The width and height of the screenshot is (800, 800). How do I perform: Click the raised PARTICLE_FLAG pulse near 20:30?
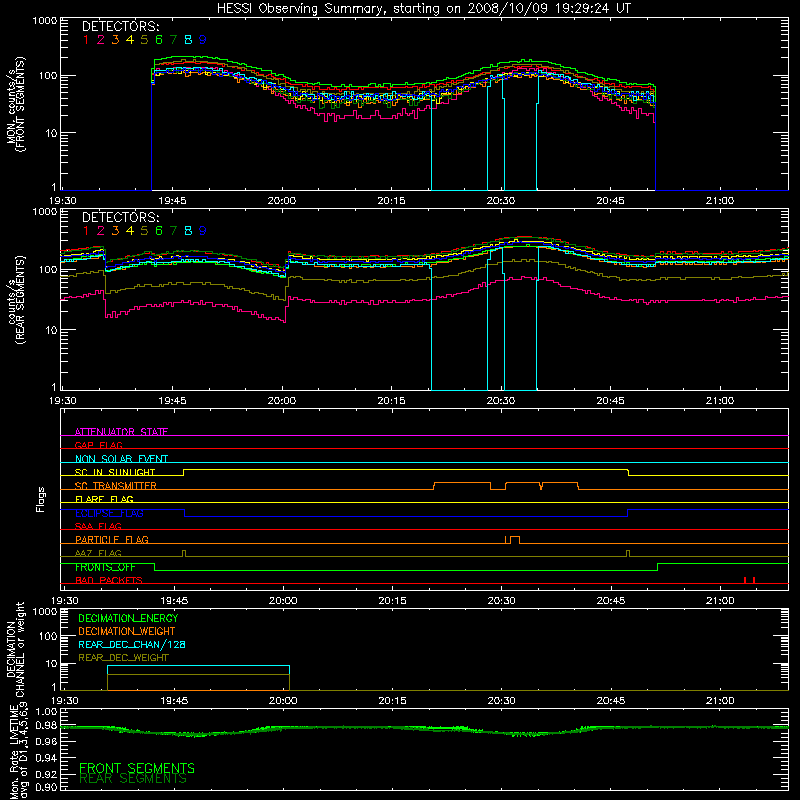[514, 539]
